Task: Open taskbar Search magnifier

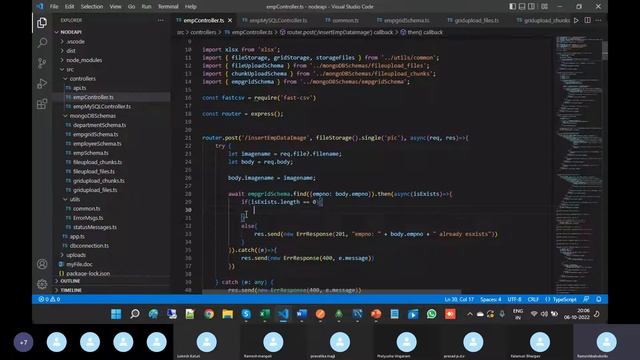Action: (x=135, y=314)
